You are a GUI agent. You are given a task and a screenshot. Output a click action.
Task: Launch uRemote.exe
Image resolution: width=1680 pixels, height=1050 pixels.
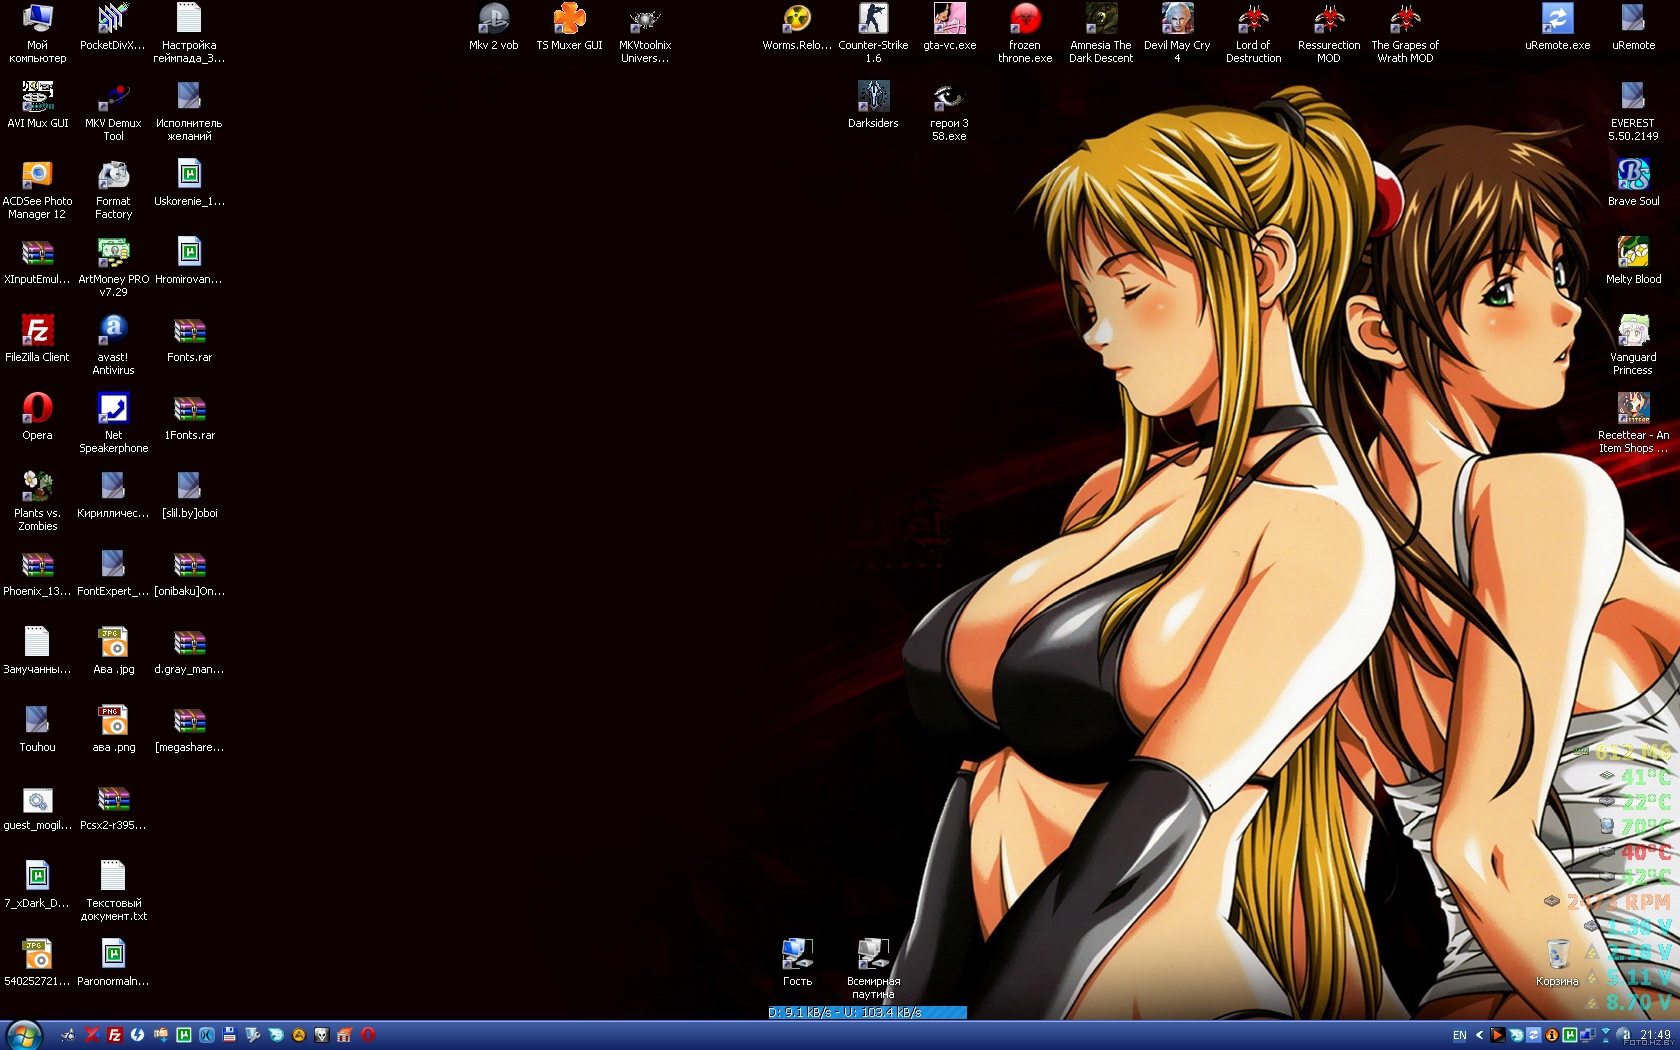[1557, 26]
